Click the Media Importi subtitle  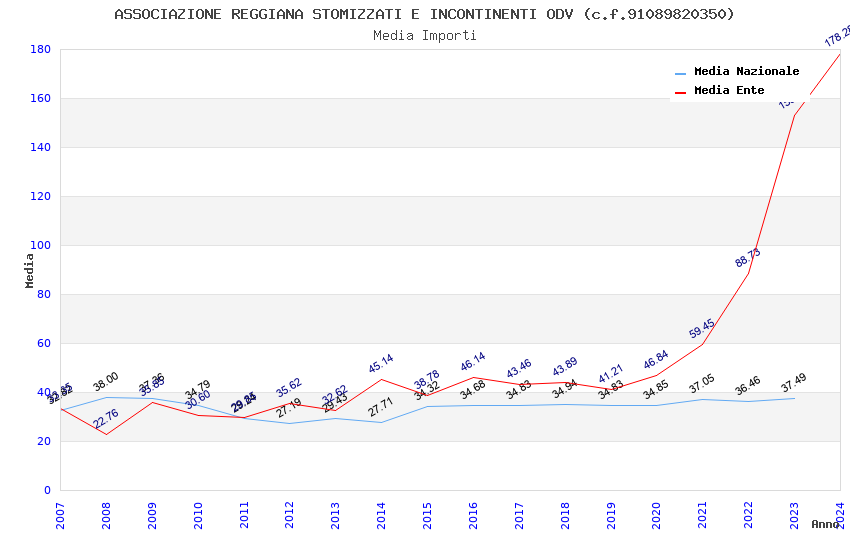425,36
